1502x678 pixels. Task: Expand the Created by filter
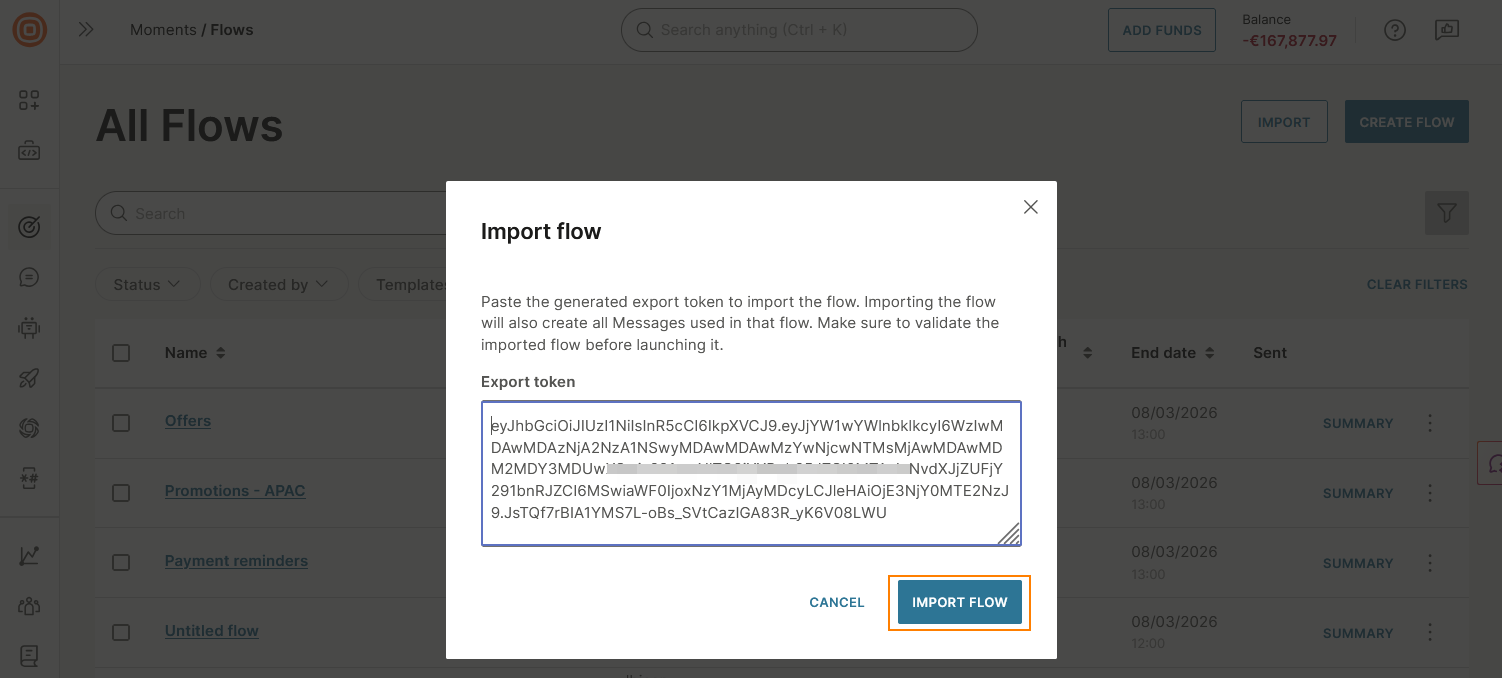(278, 284)
